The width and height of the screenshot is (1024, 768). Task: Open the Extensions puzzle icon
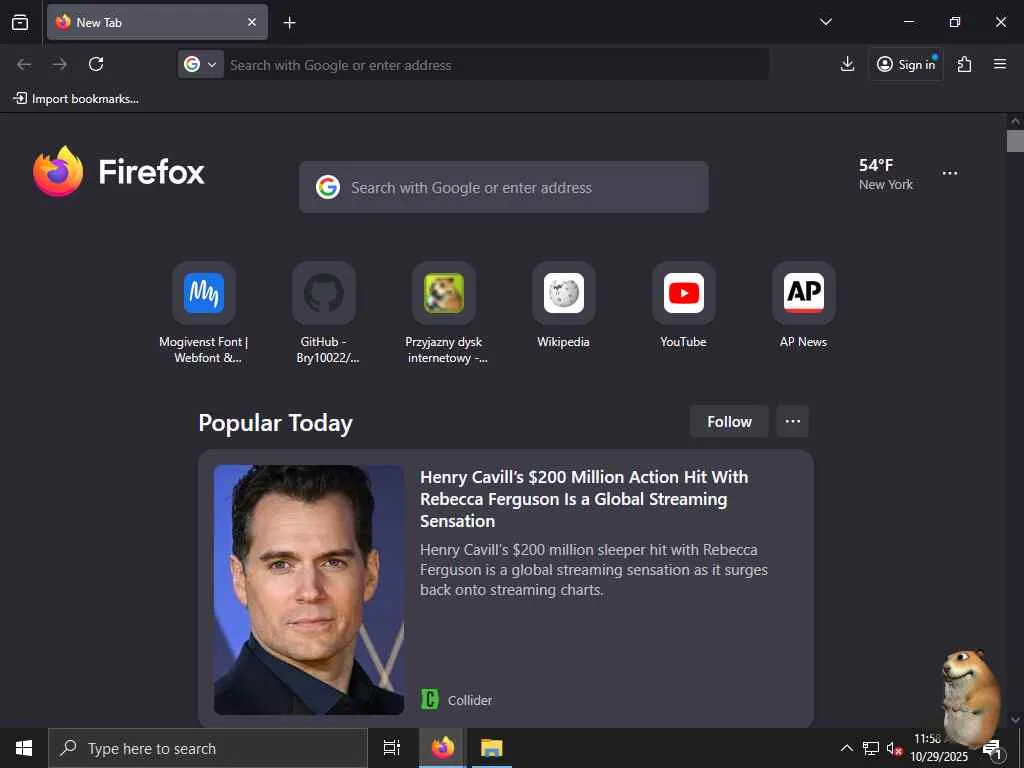tap(964, 64)
